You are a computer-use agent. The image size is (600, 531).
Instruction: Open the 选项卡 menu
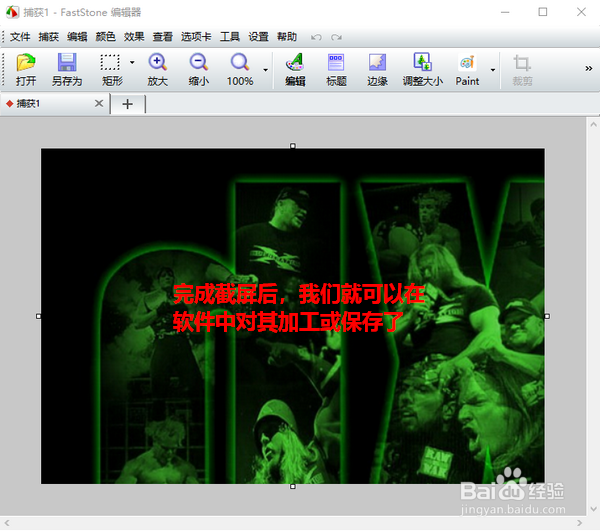[196, 37]
